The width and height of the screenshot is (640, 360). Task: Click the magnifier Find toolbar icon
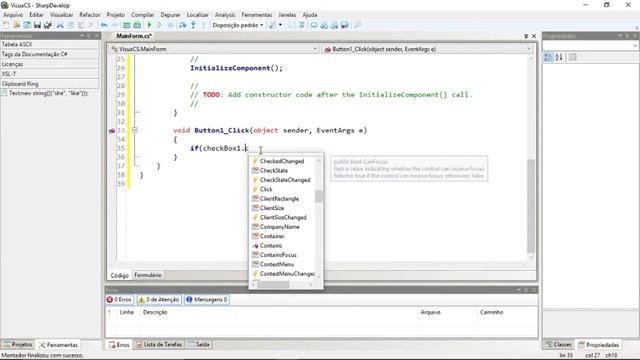[358, 25]
